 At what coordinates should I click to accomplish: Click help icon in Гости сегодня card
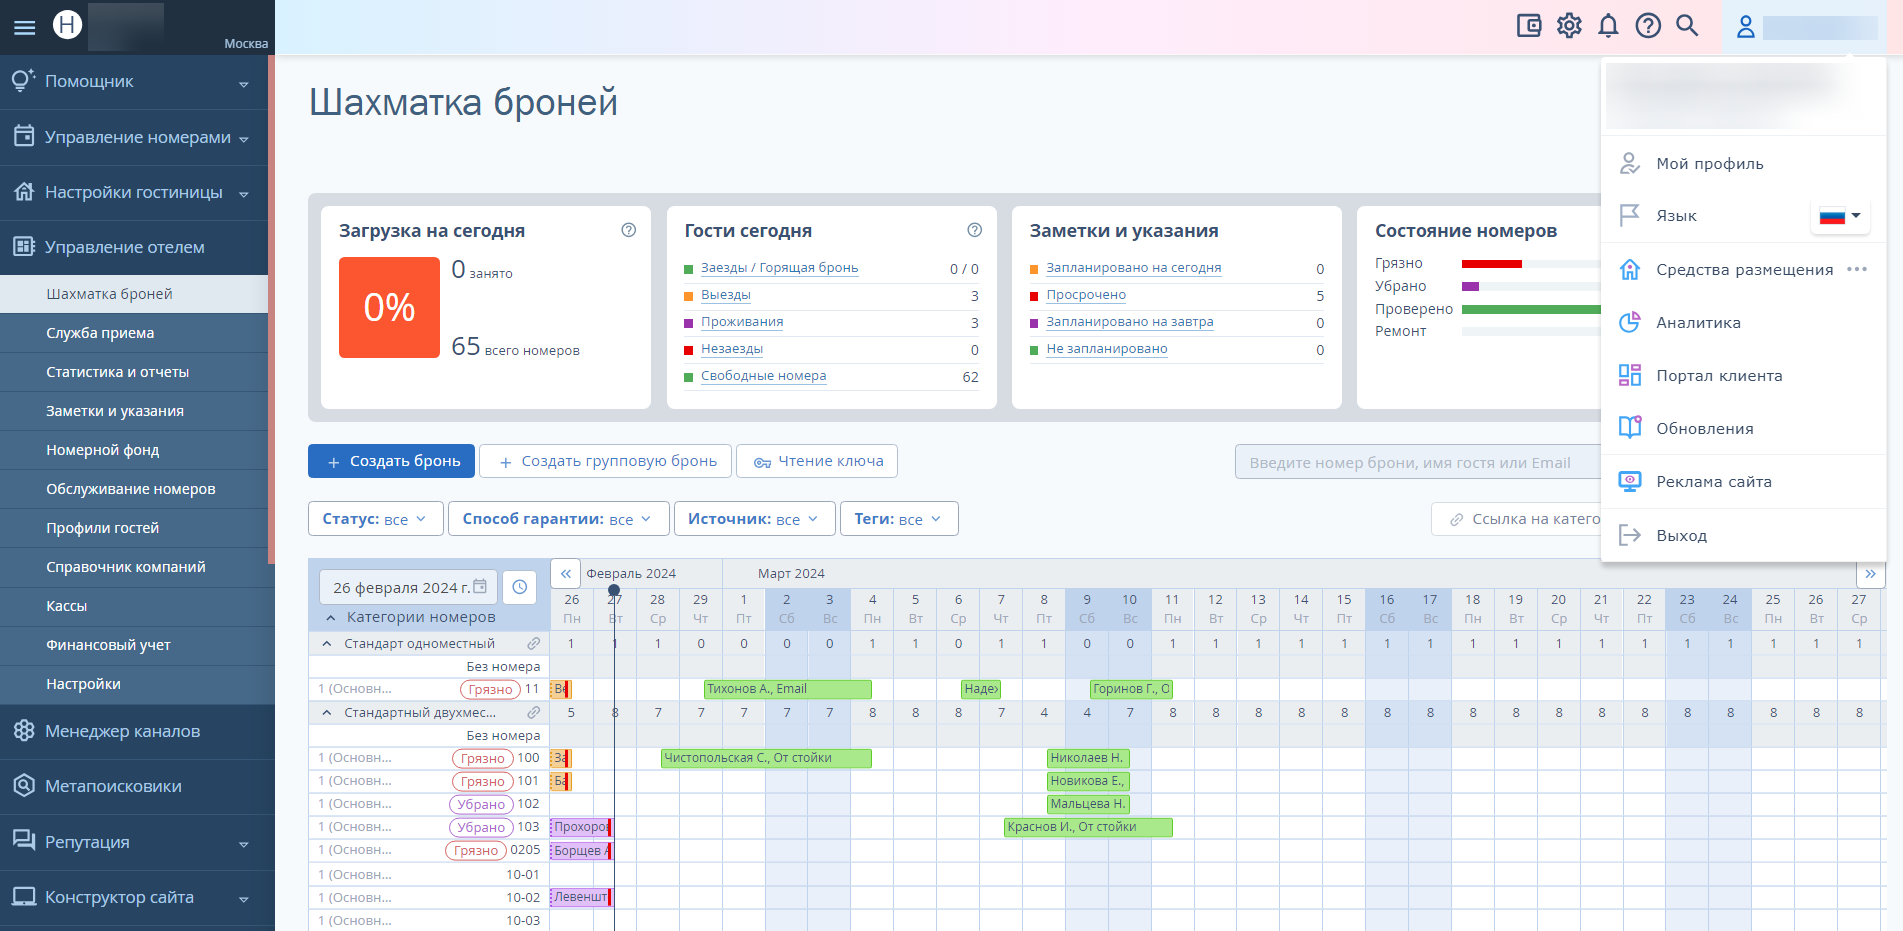click(975, 230)
